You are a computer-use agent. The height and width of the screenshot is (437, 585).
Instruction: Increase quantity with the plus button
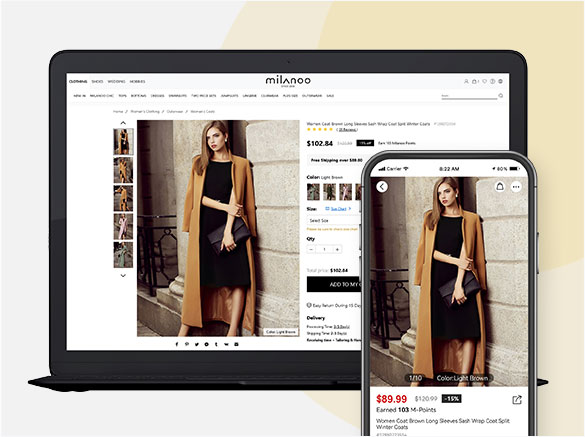337,249
